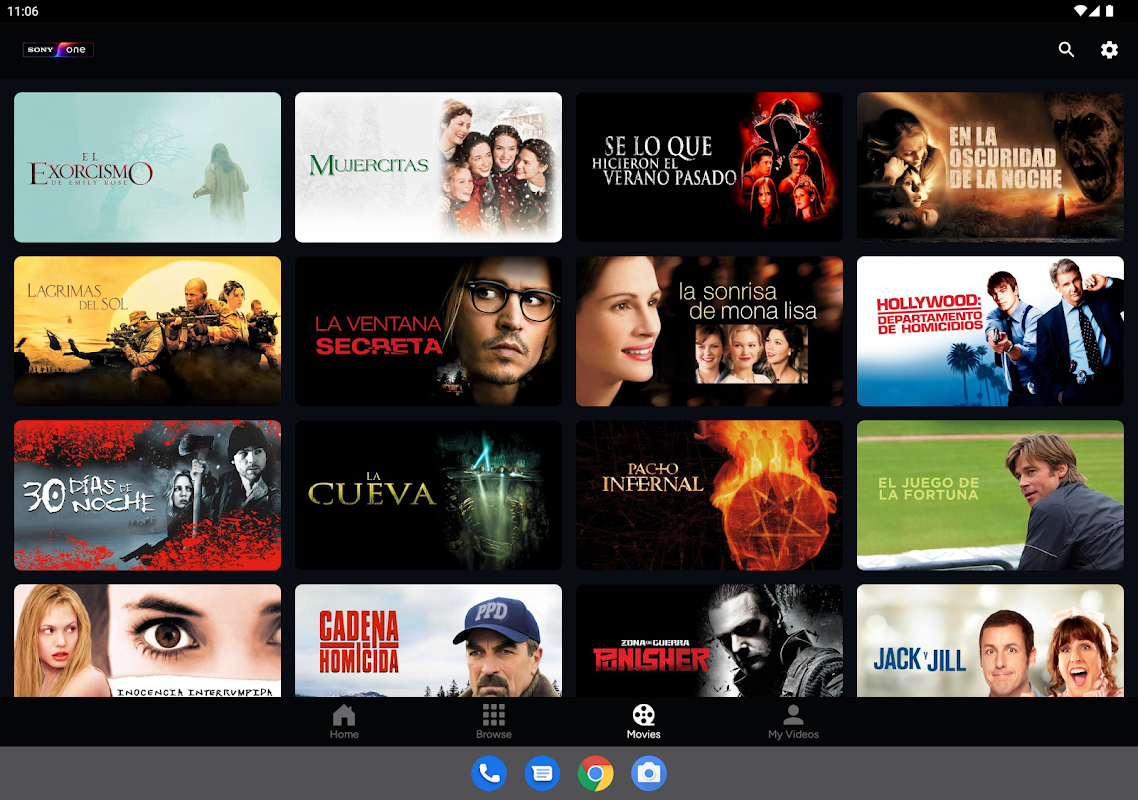Open Lagrimas Del Sol movie

tap(147, 331)
